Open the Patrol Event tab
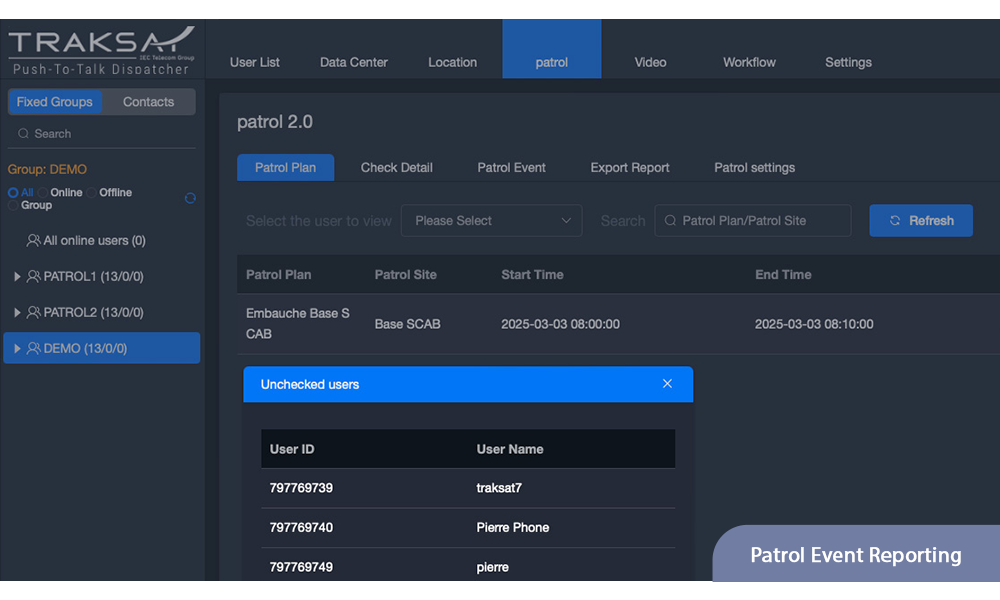The width and height of the screenshot is (1000, 600). pos(511,168)
